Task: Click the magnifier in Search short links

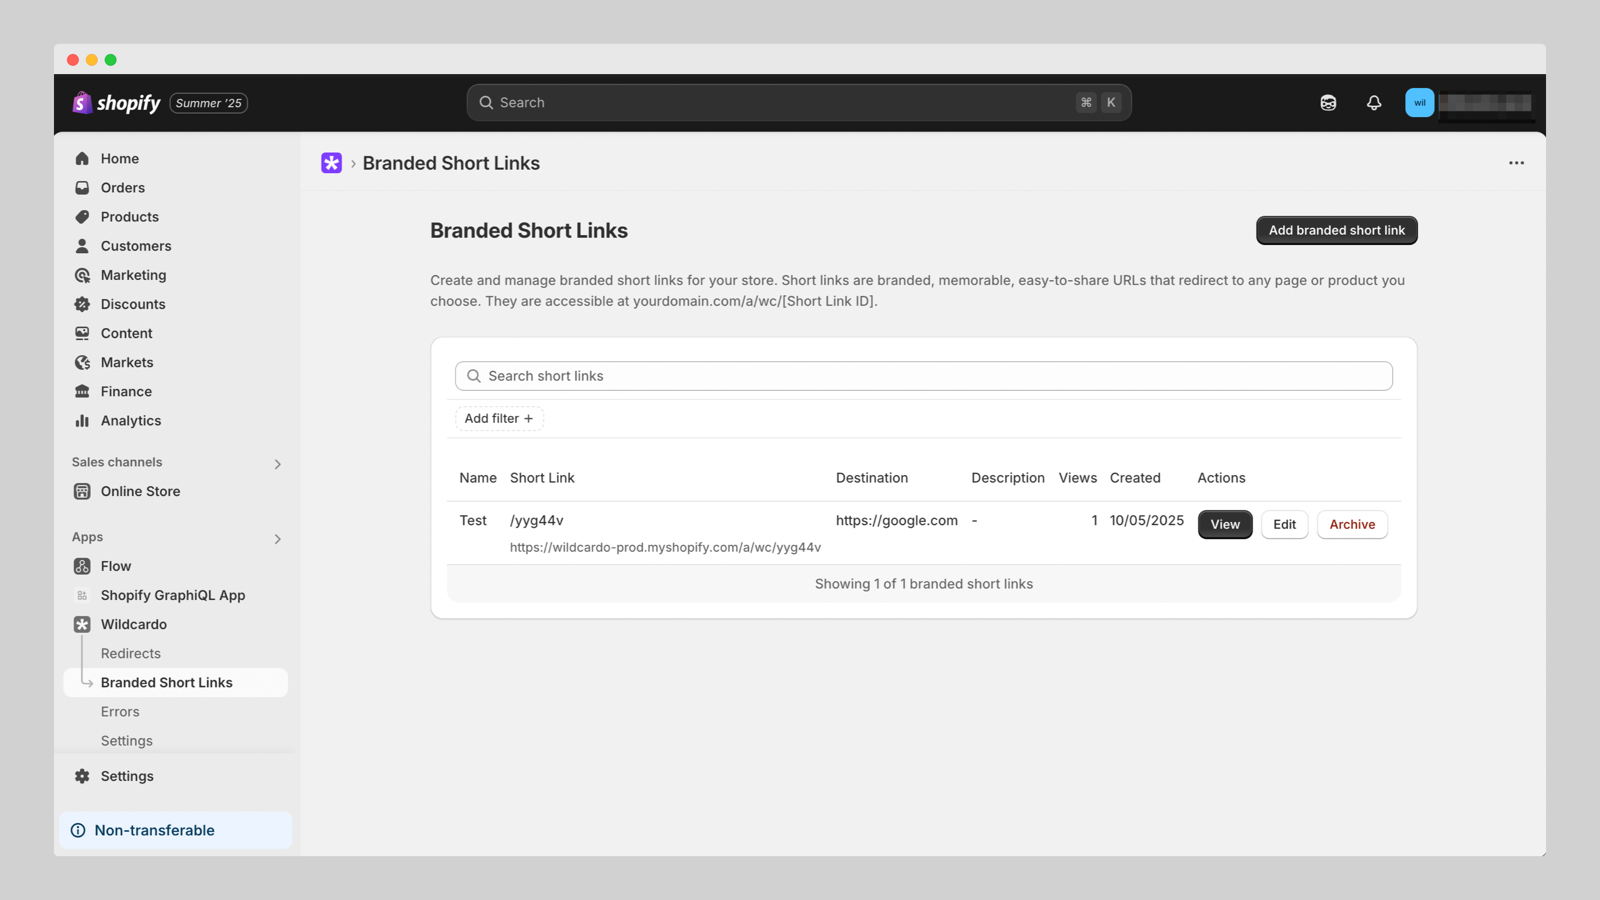Action: click(x=474, y=376)
